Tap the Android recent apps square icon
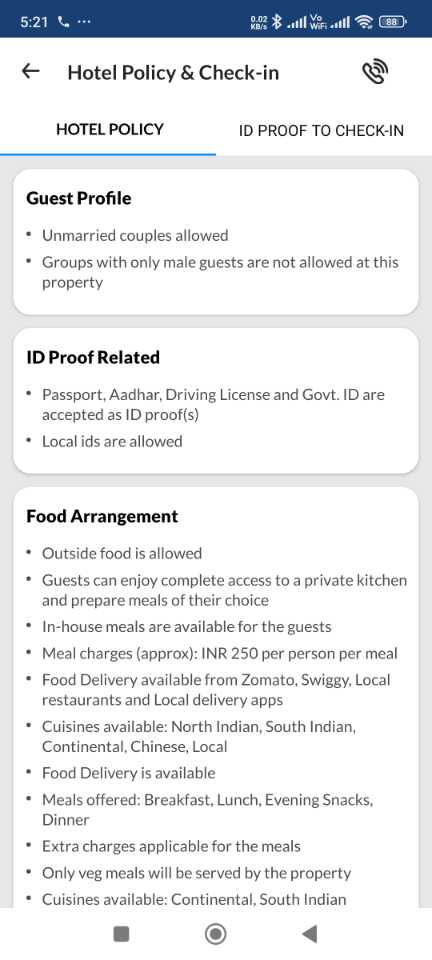 pyautogui.click(x=121, y=934)
